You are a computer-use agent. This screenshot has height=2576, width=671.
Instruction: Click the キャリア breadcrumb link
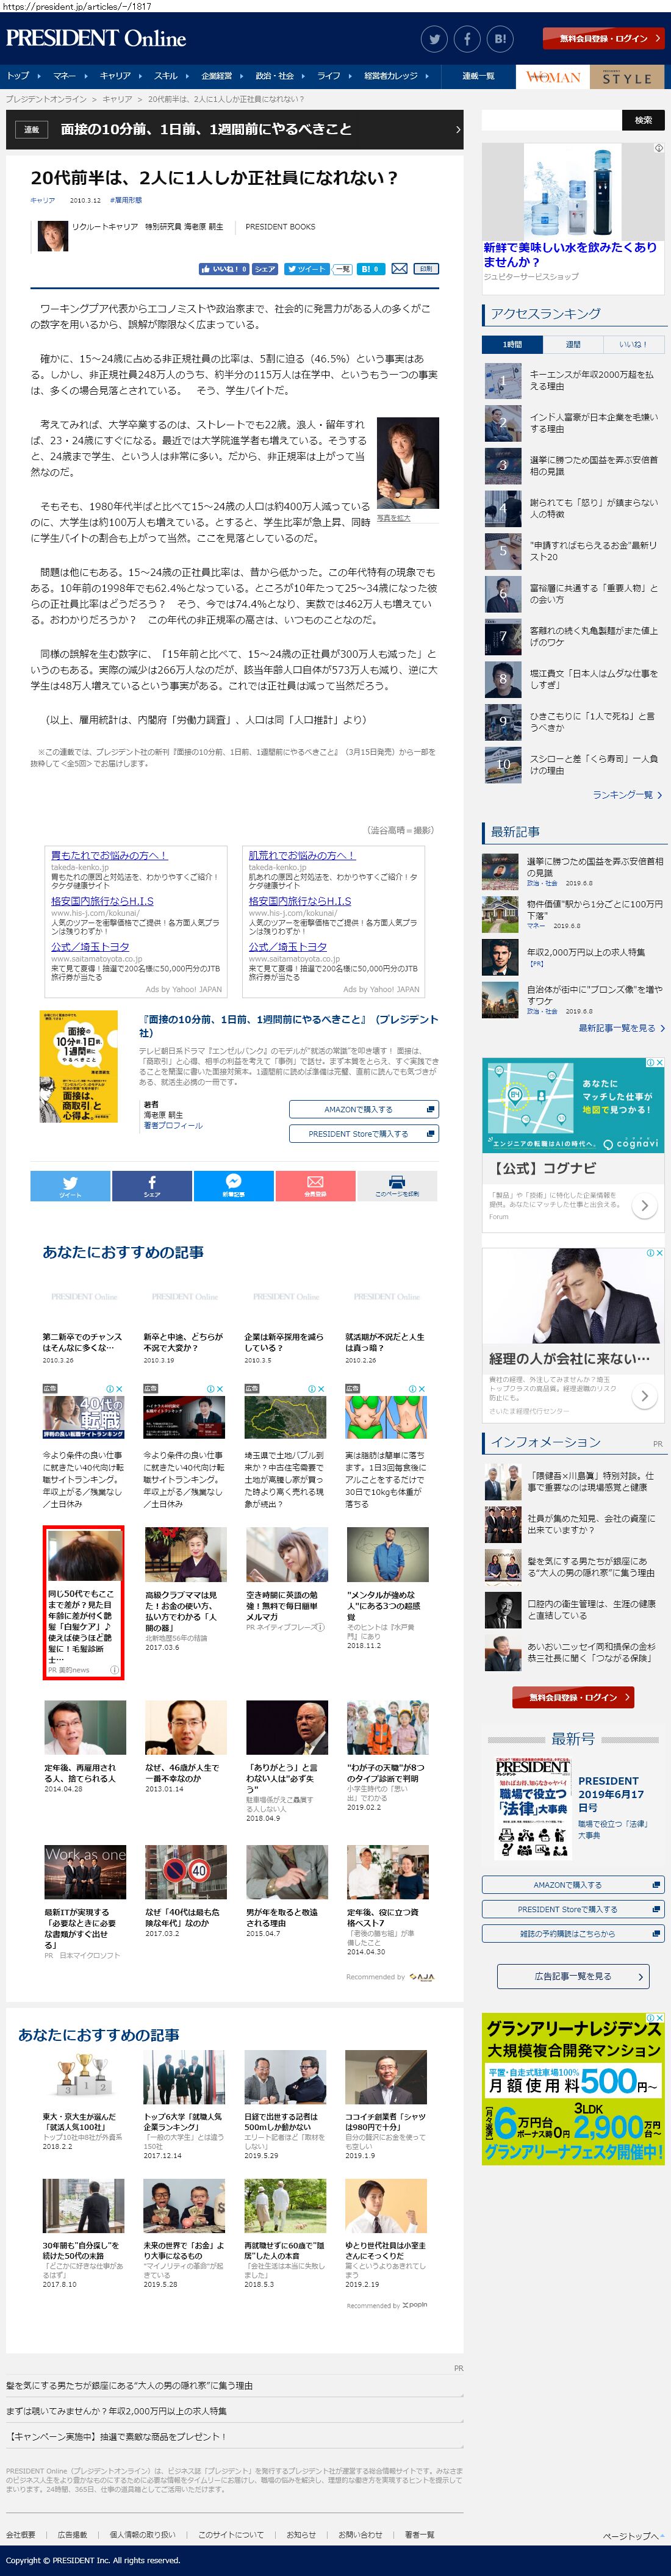pyautogui.click(x=117, y=99)
